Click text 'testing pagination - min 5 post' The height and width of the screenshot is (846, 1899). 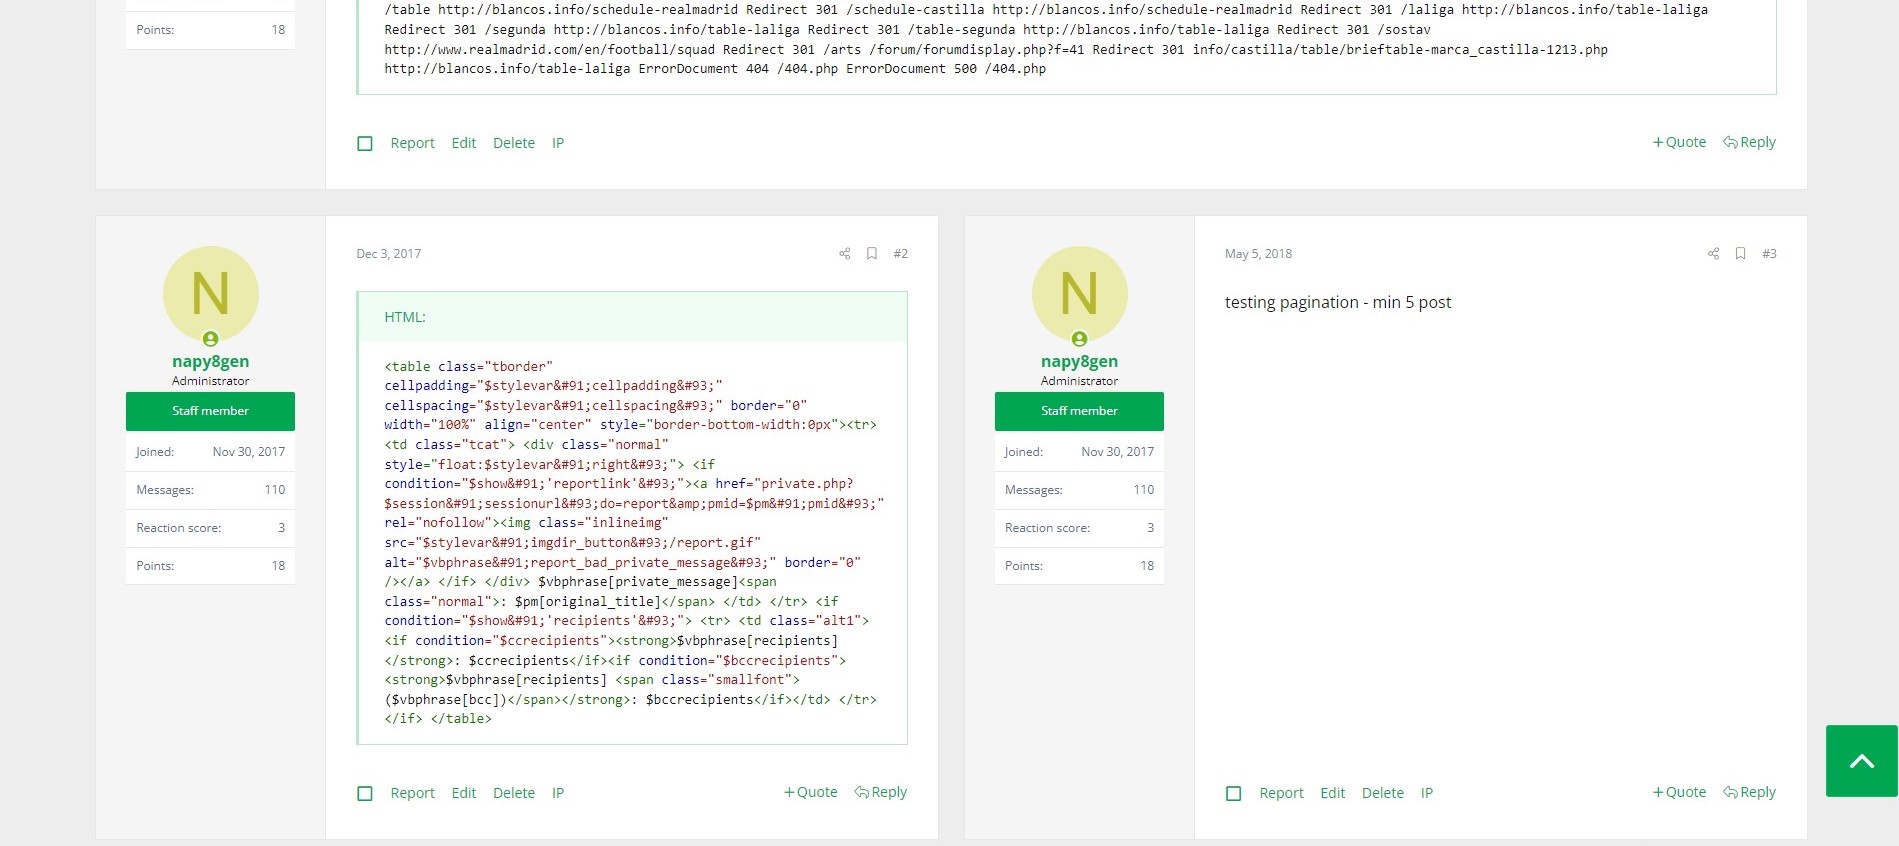(x=1338, y=302)
